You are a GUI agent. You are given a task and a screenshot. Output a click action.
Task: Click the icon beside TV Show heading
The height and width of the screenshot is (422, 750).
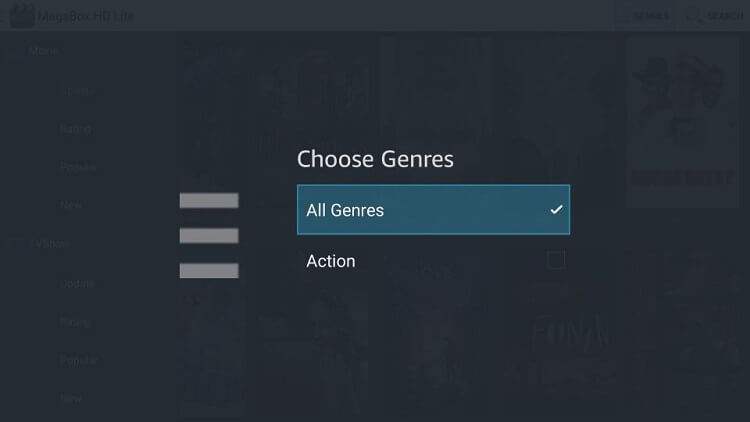[x=15, y=244]
